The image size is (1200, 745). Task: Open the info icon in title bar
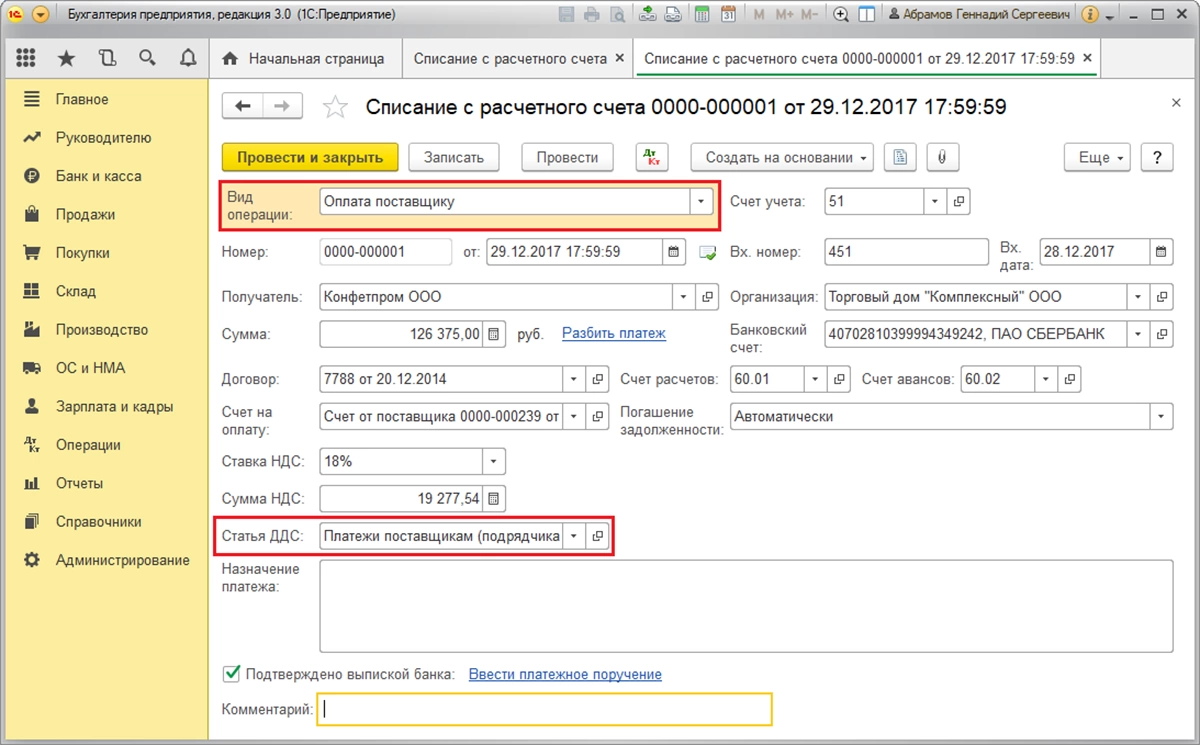(x=1090, y=15)
